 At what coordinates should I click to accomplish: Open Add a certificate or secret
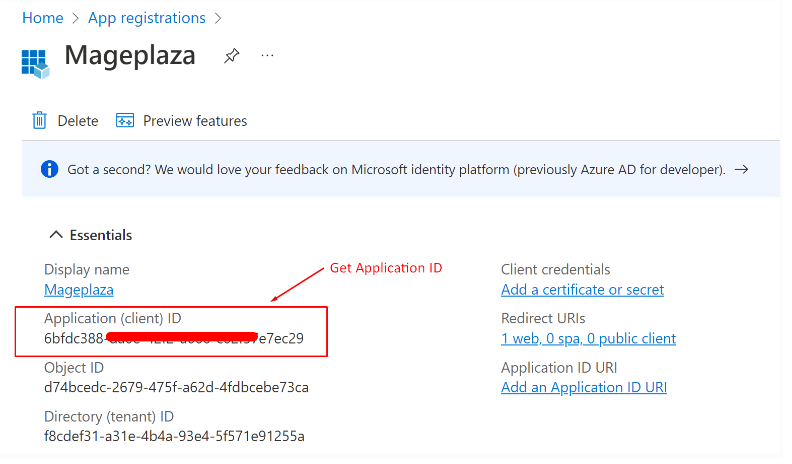[582, 290]
